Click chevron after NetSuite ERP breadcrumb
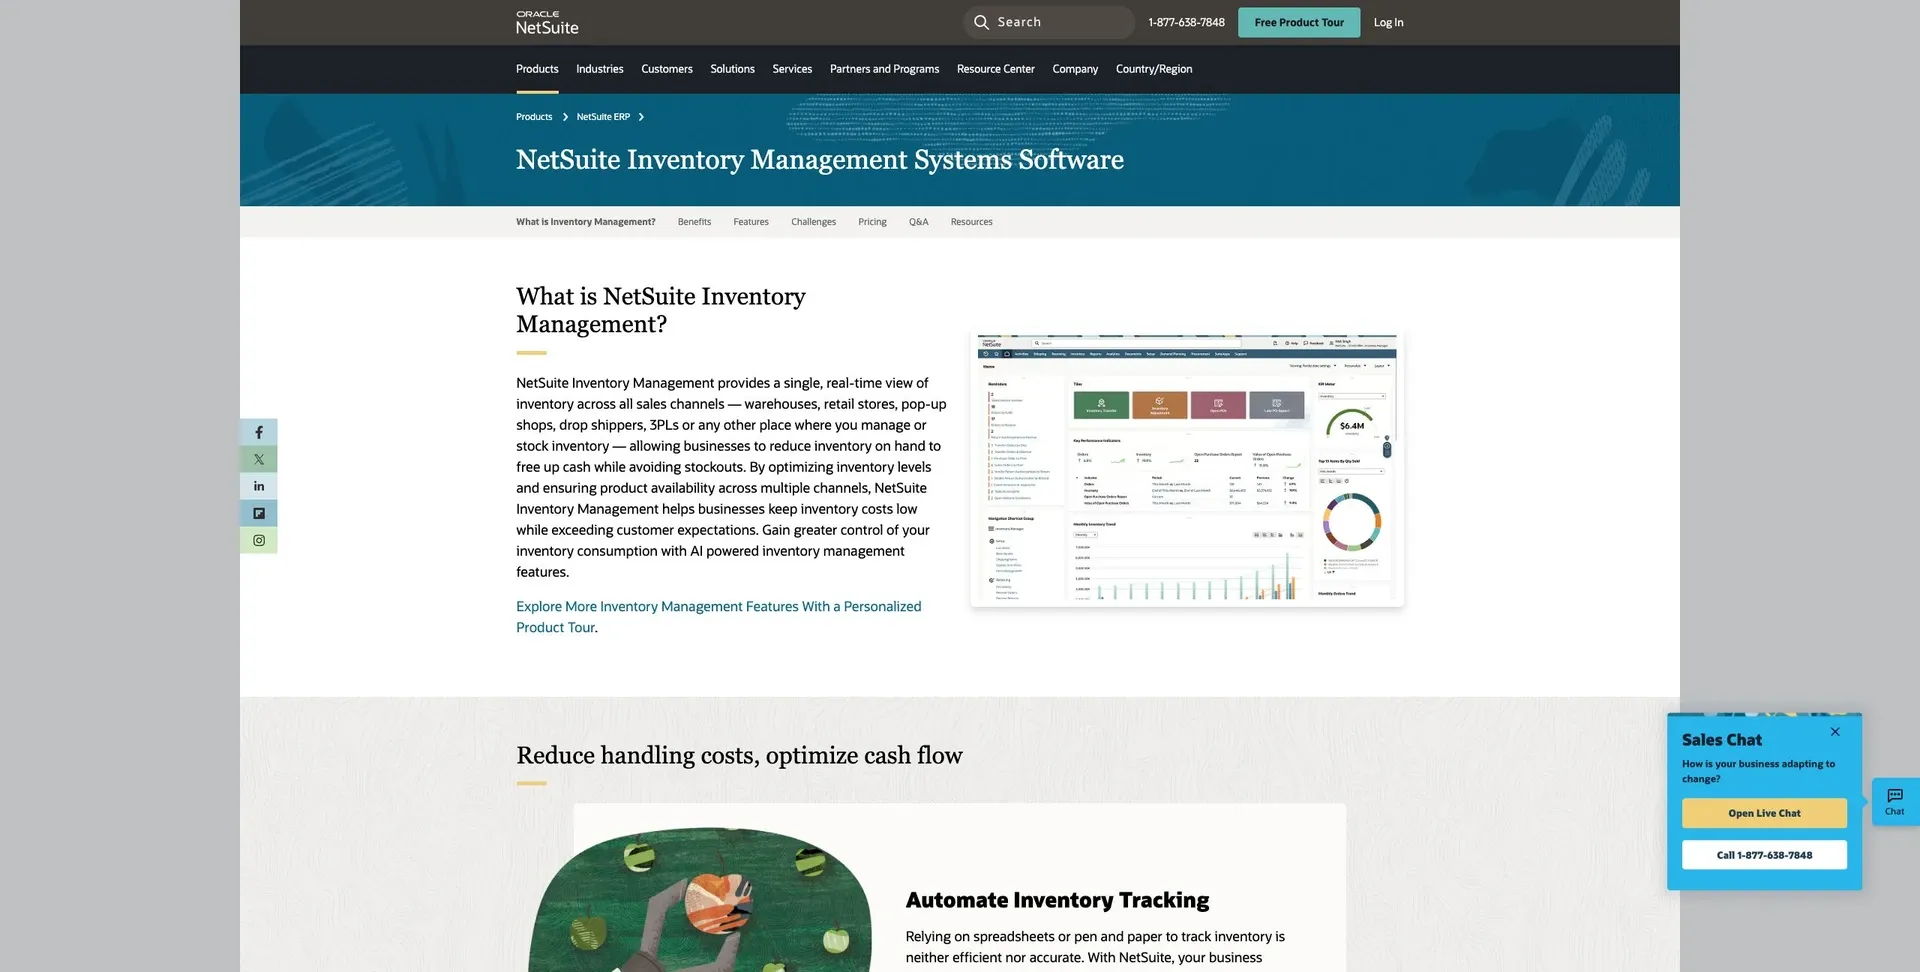The height and width of the screenshot is (972, 1920). click(x=641, y=117)
